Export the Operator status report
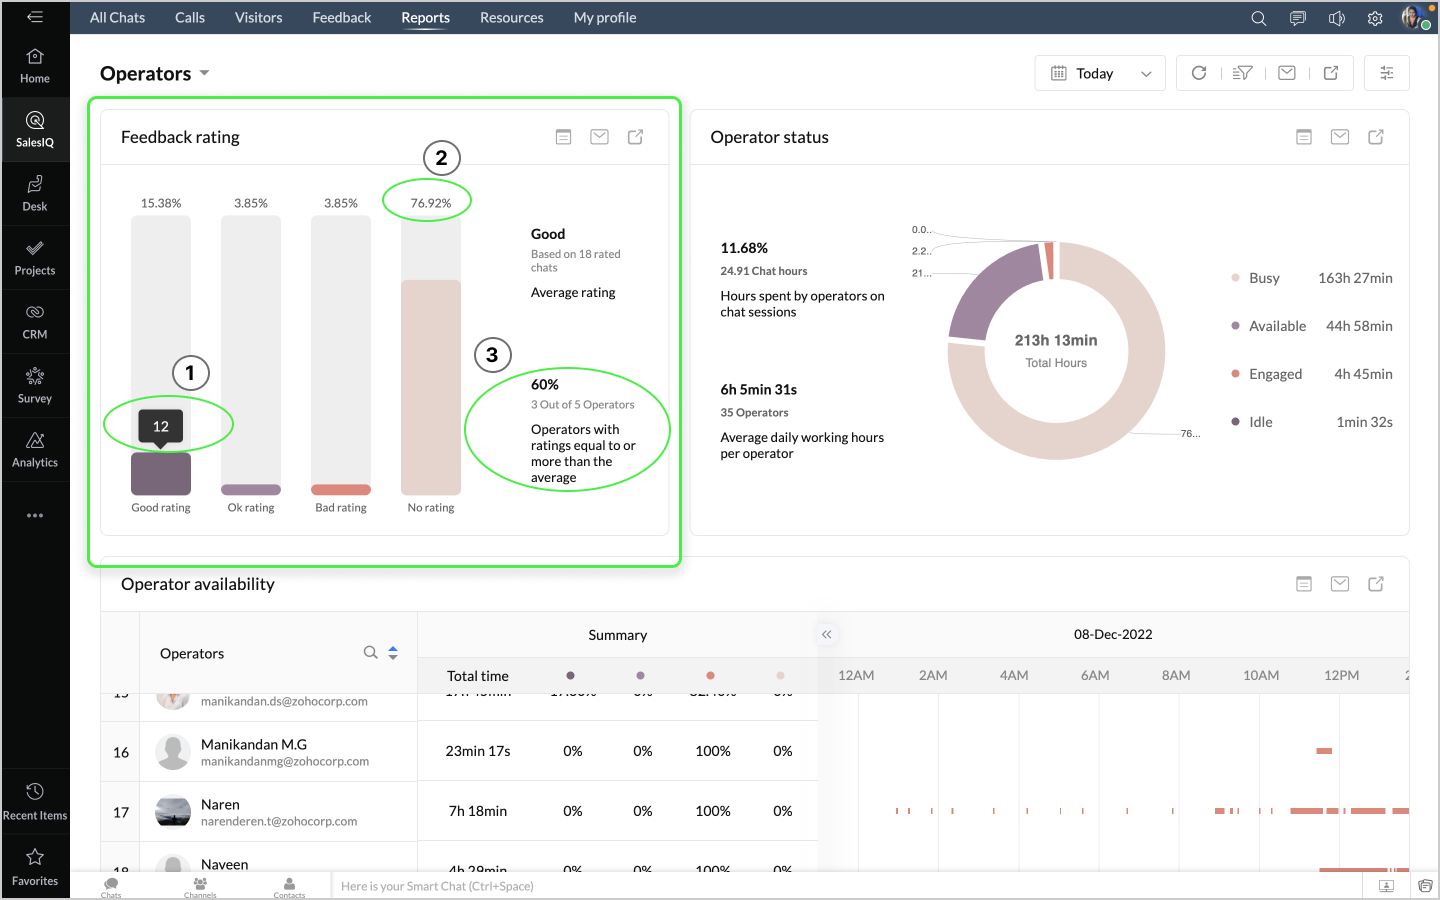 [x=1376, y=137]
